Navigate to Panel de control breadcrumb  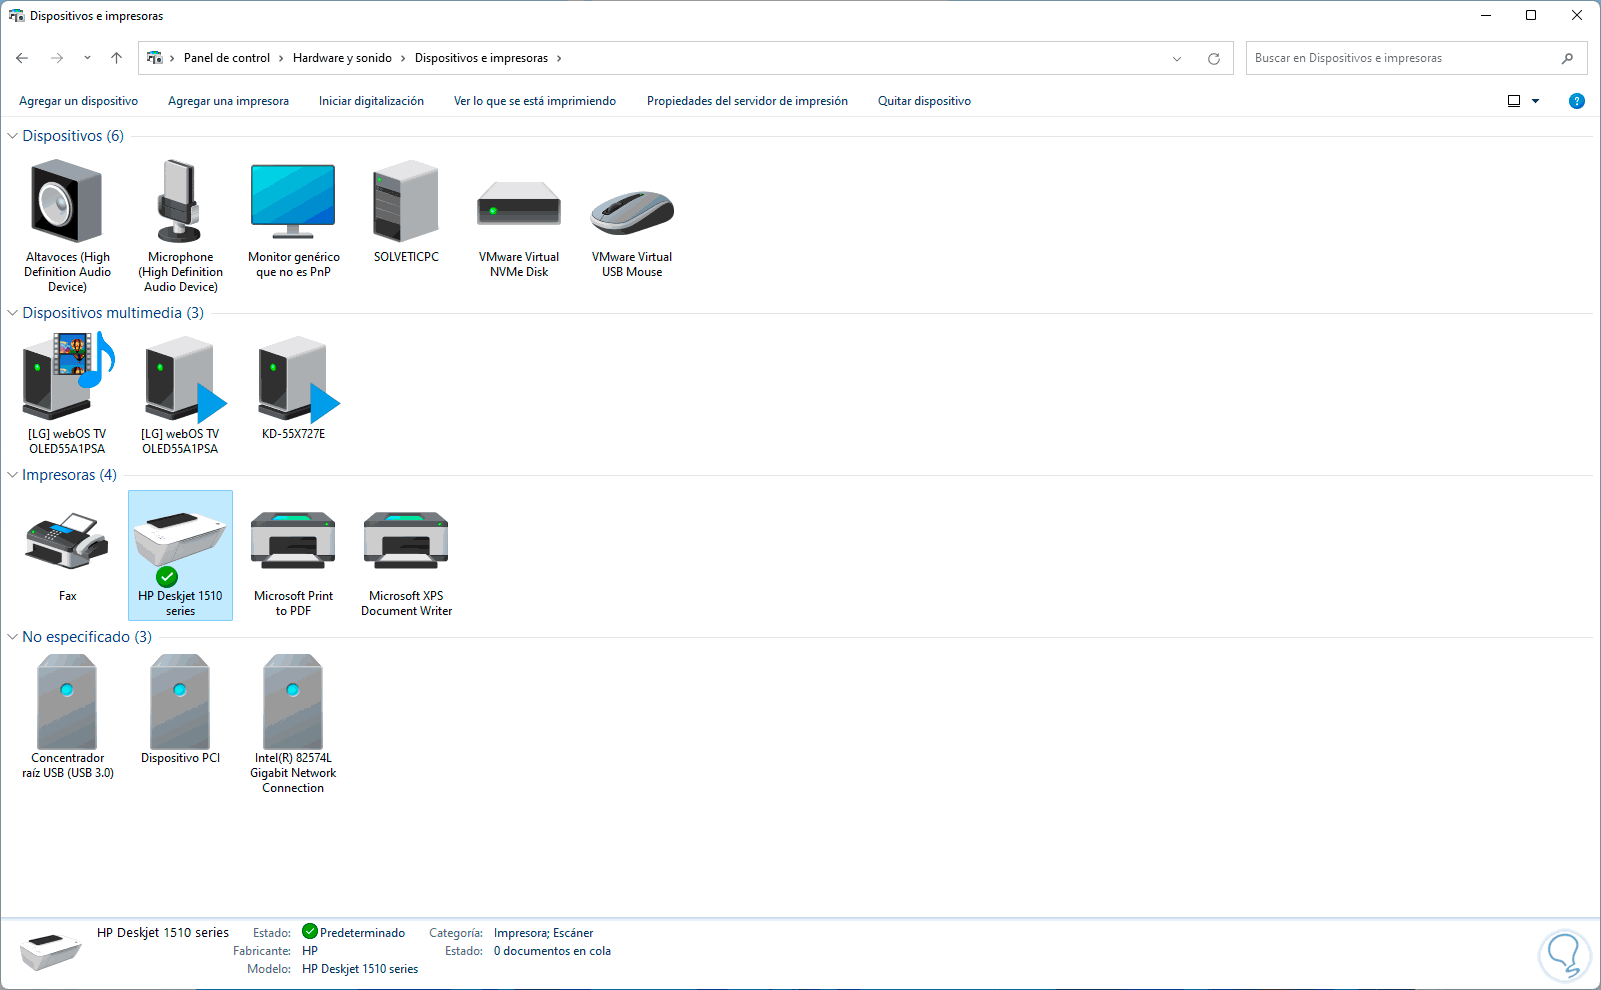click(227, 58)
